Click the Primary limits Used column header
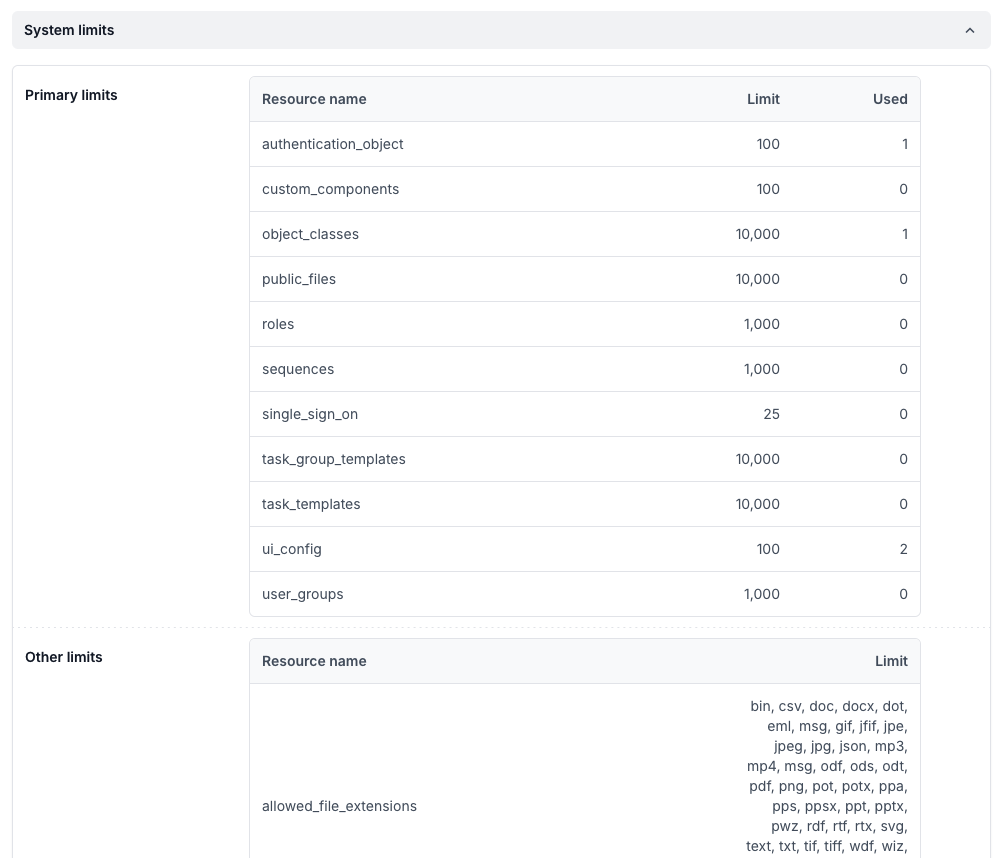The image size is (1002, 858). tap(890, 99)
